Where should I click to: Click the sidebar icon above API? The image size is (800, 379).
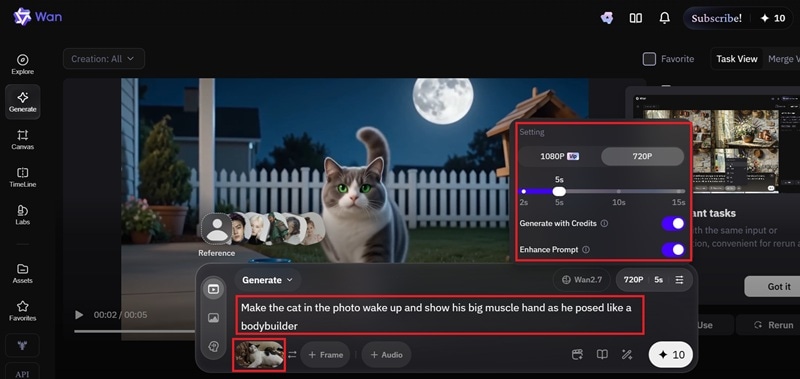point(22,345)
